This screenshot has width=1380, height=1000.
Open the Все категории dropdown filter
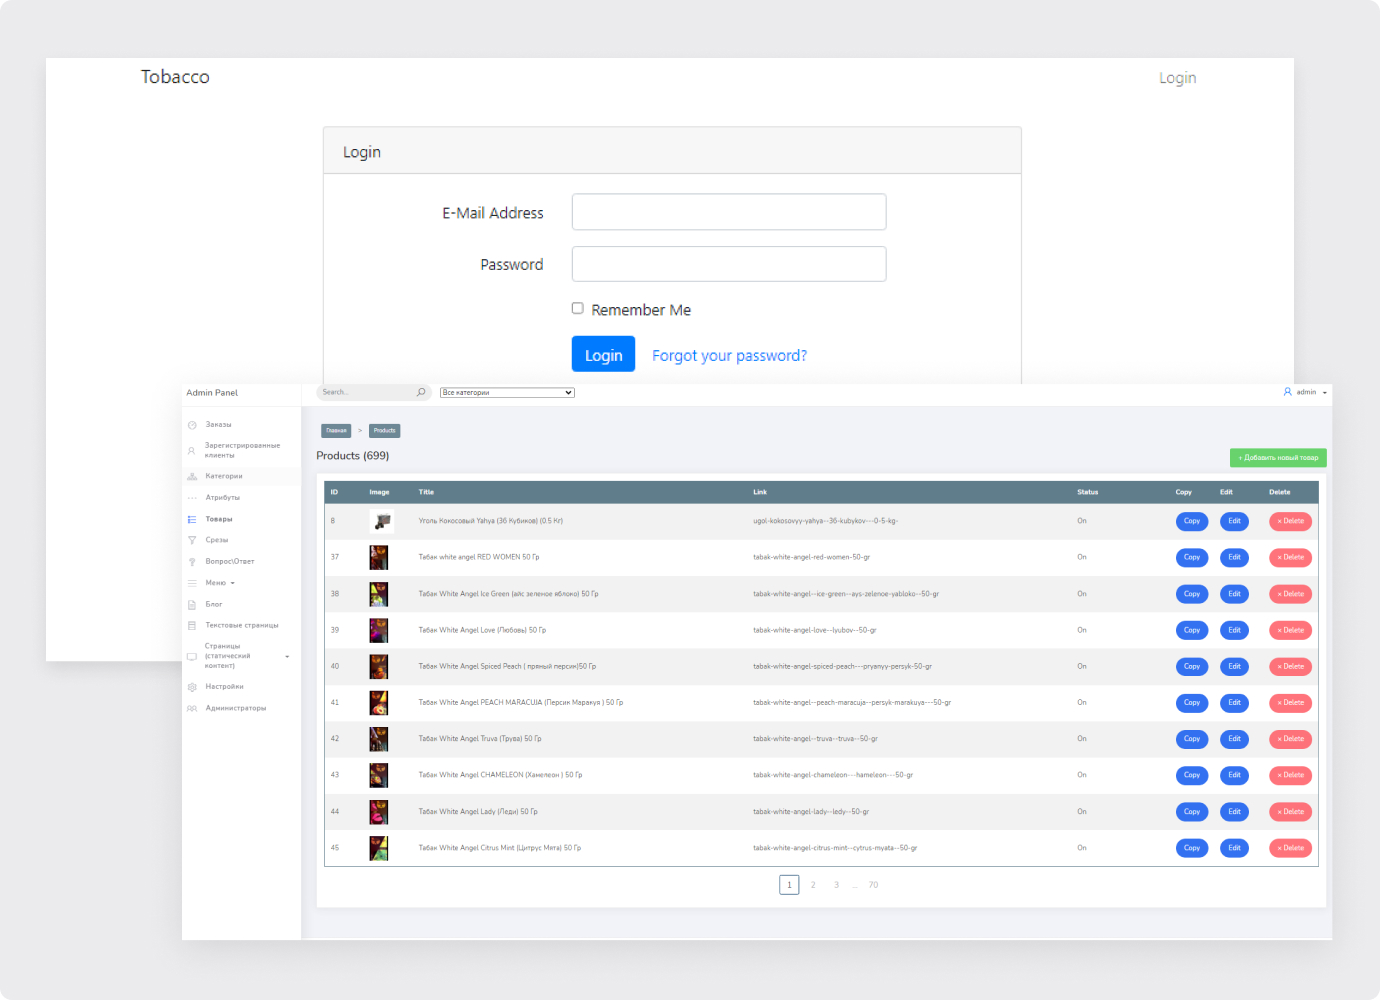pos(508,393)
